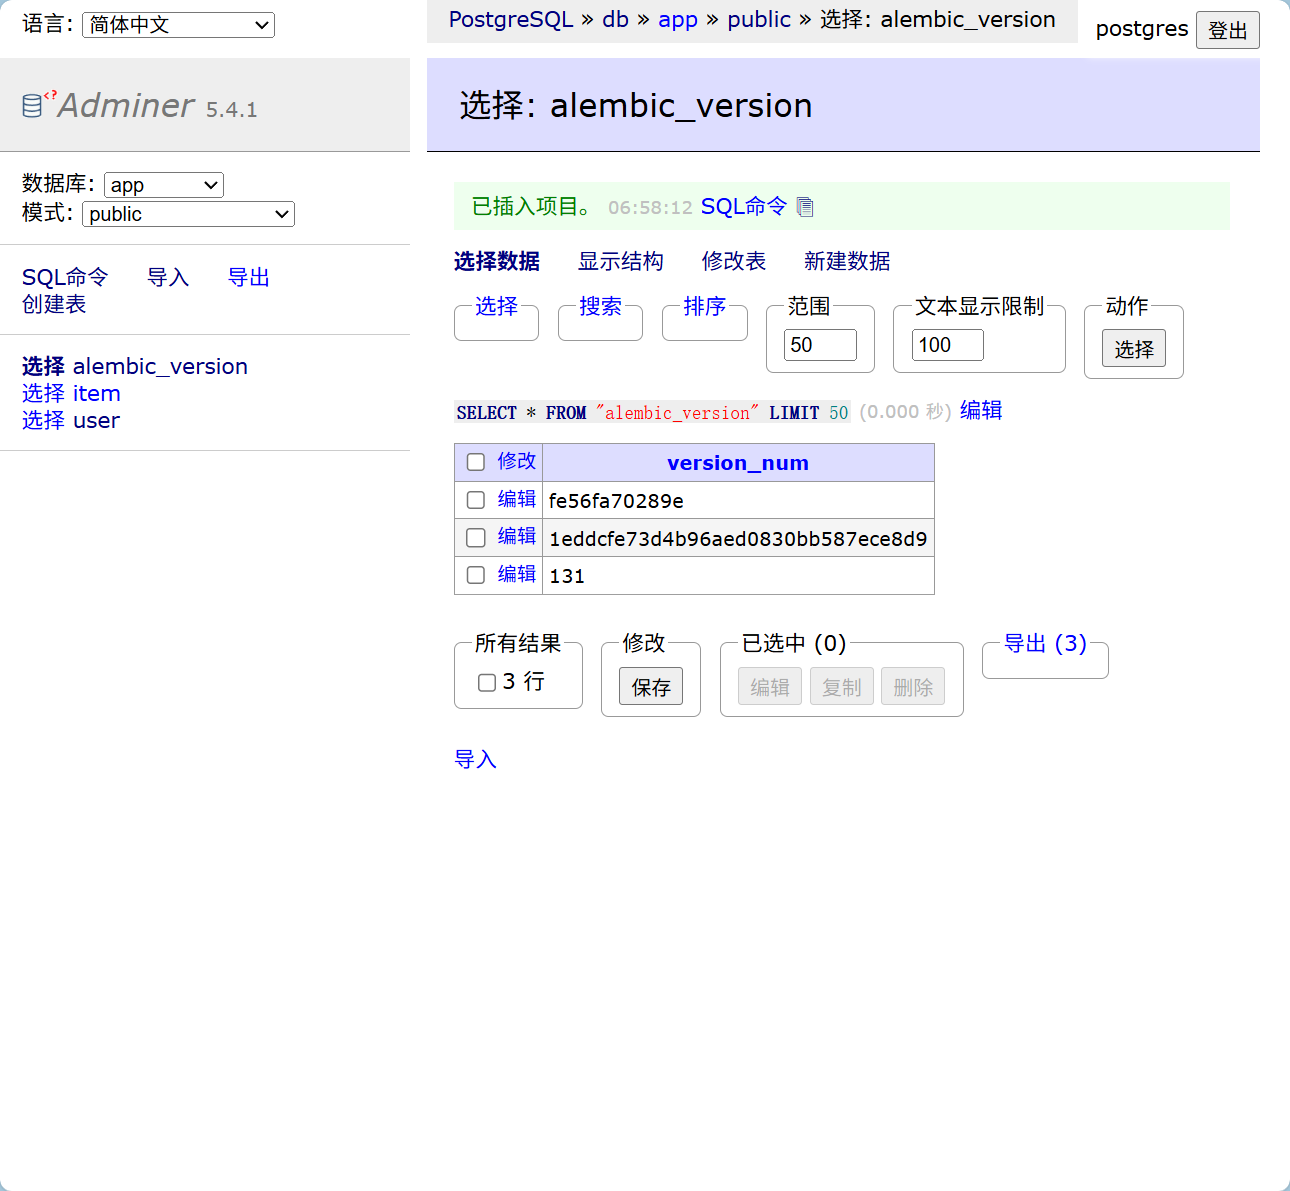Switch to the 显示结构 tab
The image size is (1290, 1191).
620,261
